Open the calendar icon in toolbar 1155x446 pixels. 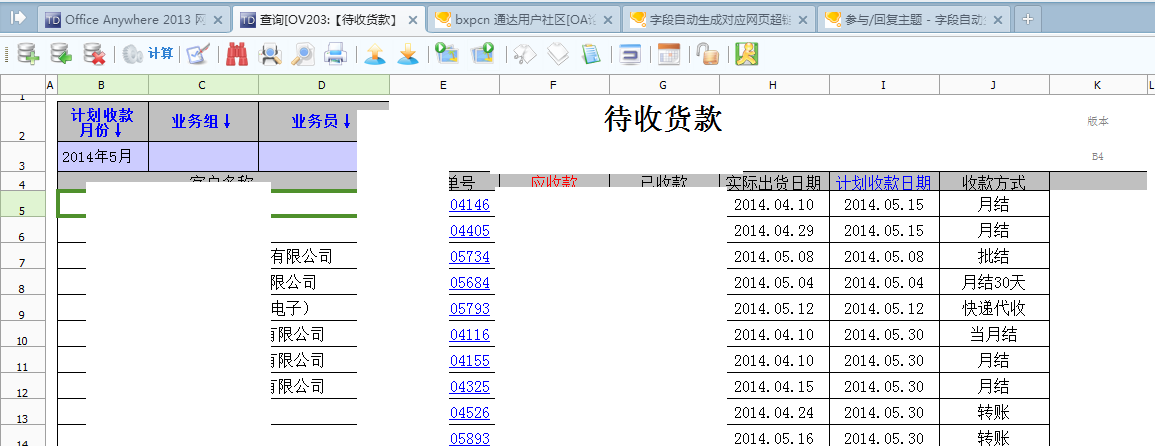tap(669, 53)
